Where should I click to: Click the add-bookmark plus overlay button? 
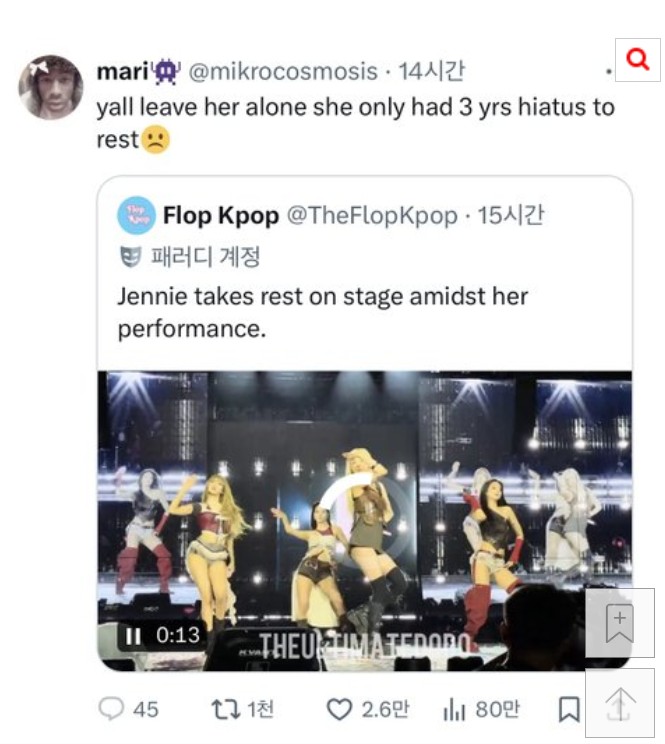(x=619, y=623)
